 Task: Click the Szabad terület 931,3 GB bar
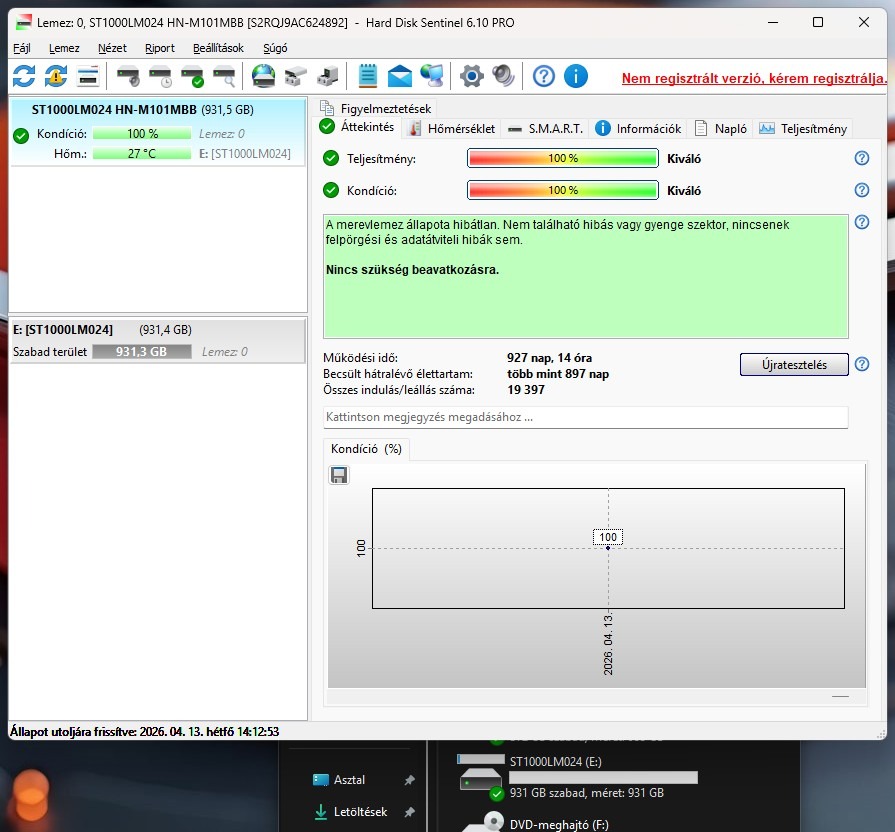pos(142,352)
